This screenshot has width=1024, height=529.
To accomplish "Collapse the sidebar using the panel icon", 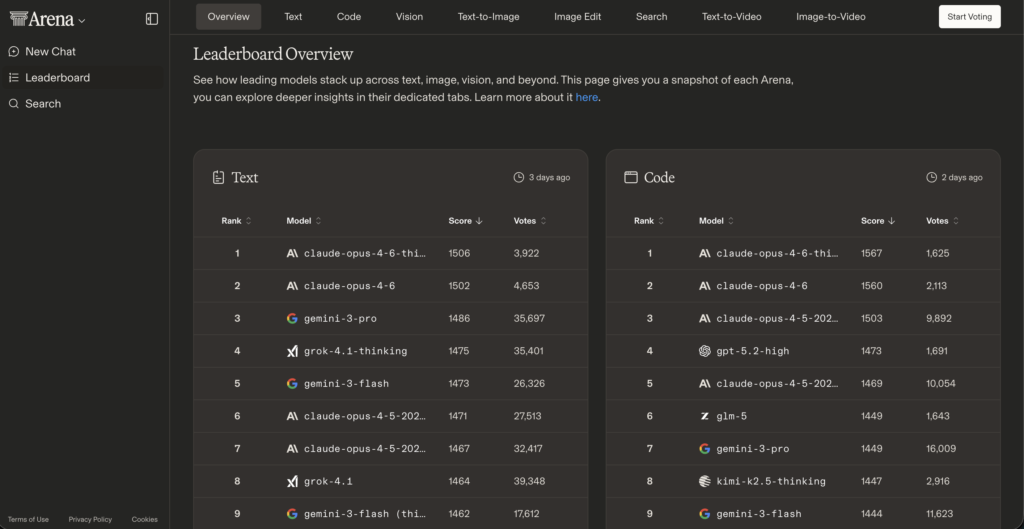I will (152, 18).
